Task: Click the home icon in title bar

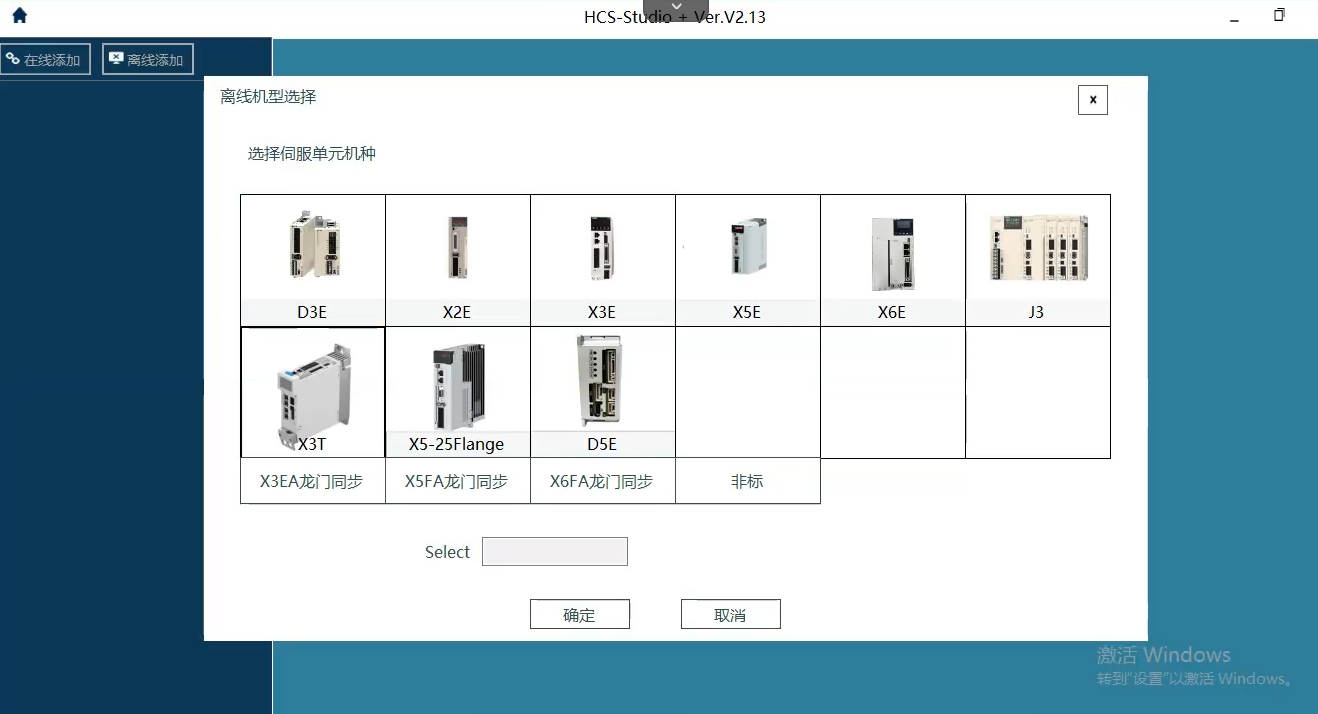Action: [19, 15]
